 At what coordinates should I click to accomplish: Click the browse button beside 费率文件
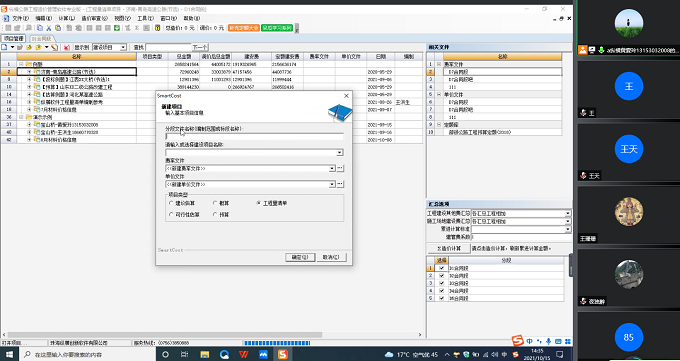click(x=340, y=168)
